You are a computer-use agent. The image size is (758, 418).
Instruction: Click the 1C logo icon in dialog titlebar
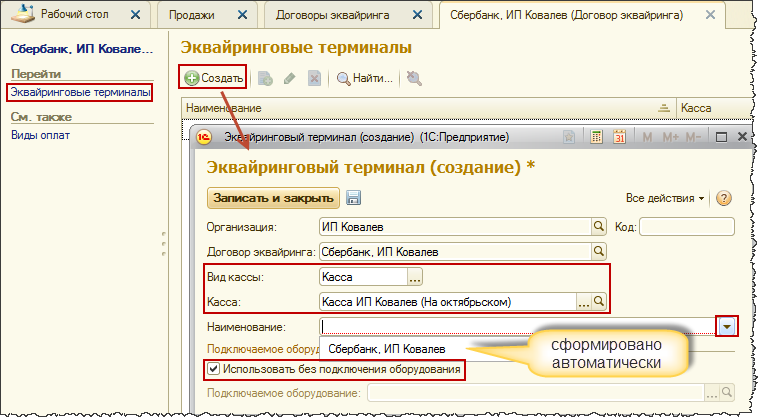(204, 137)
